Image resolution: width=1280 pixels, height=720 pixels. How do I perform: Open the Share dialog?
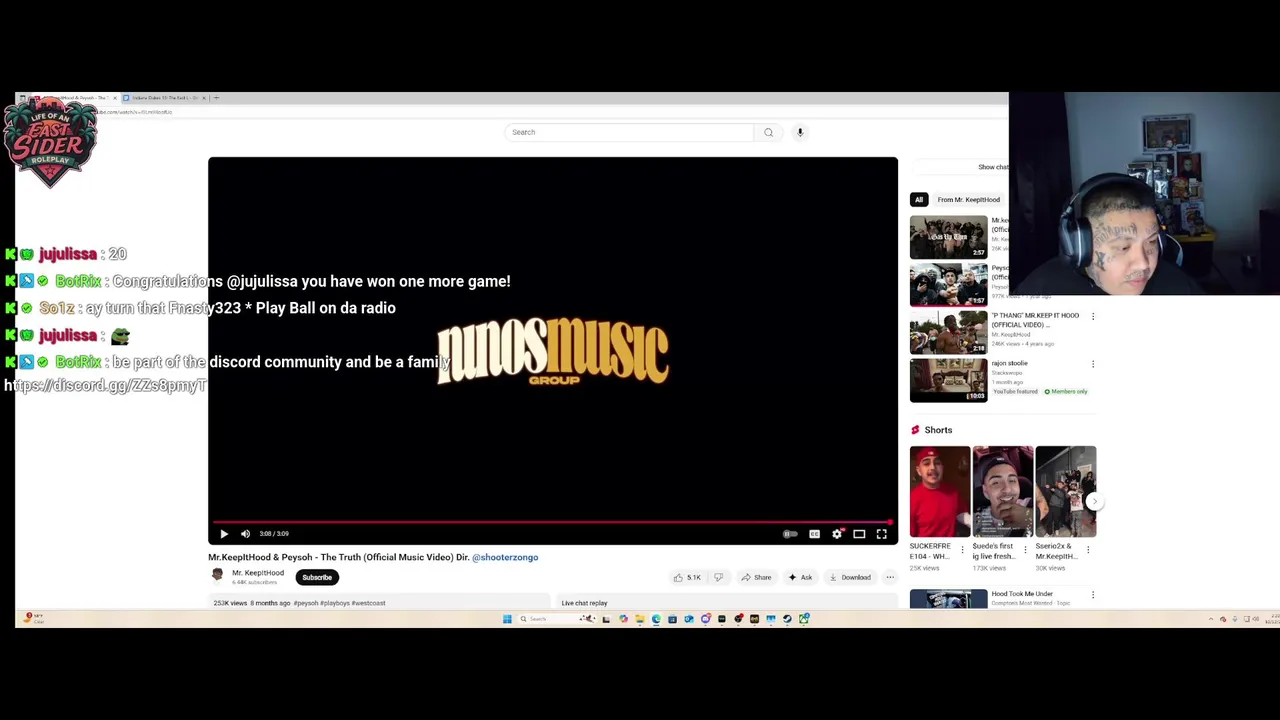[x=756, y=577]
